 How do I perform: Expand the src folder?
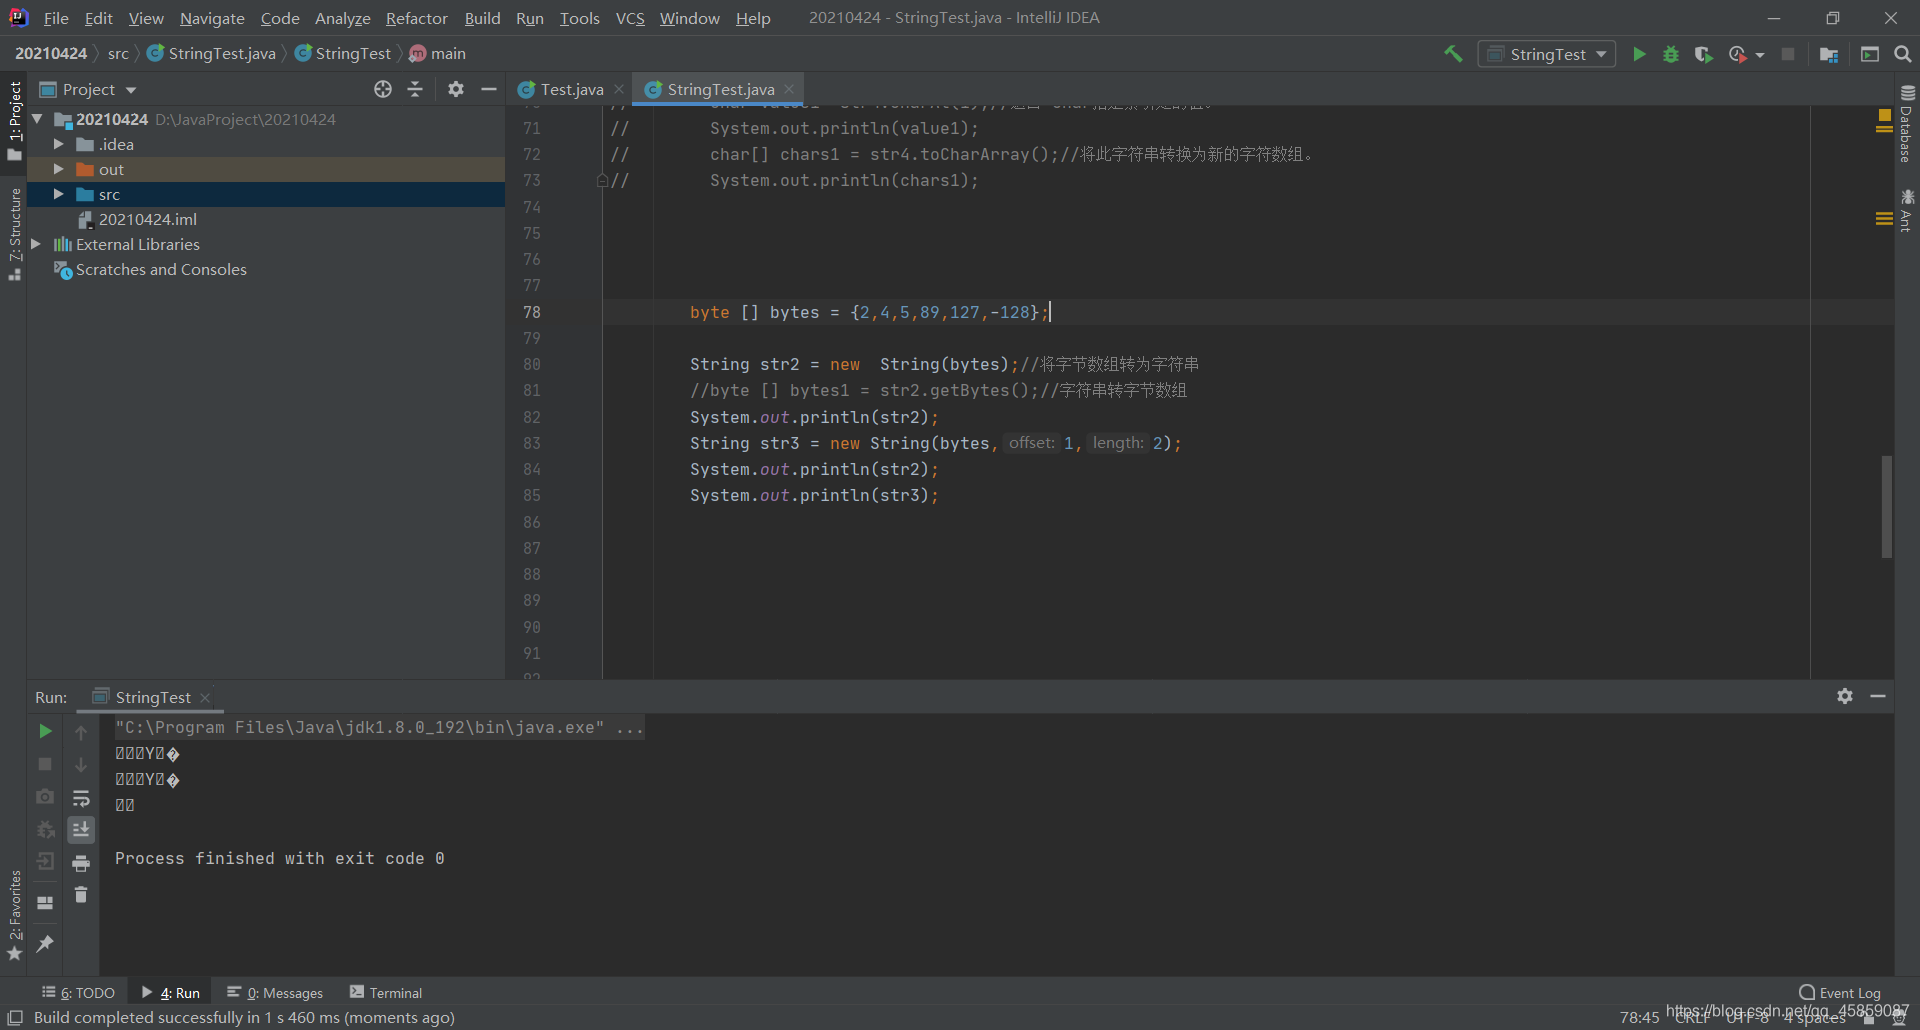[x=58, y=194]
